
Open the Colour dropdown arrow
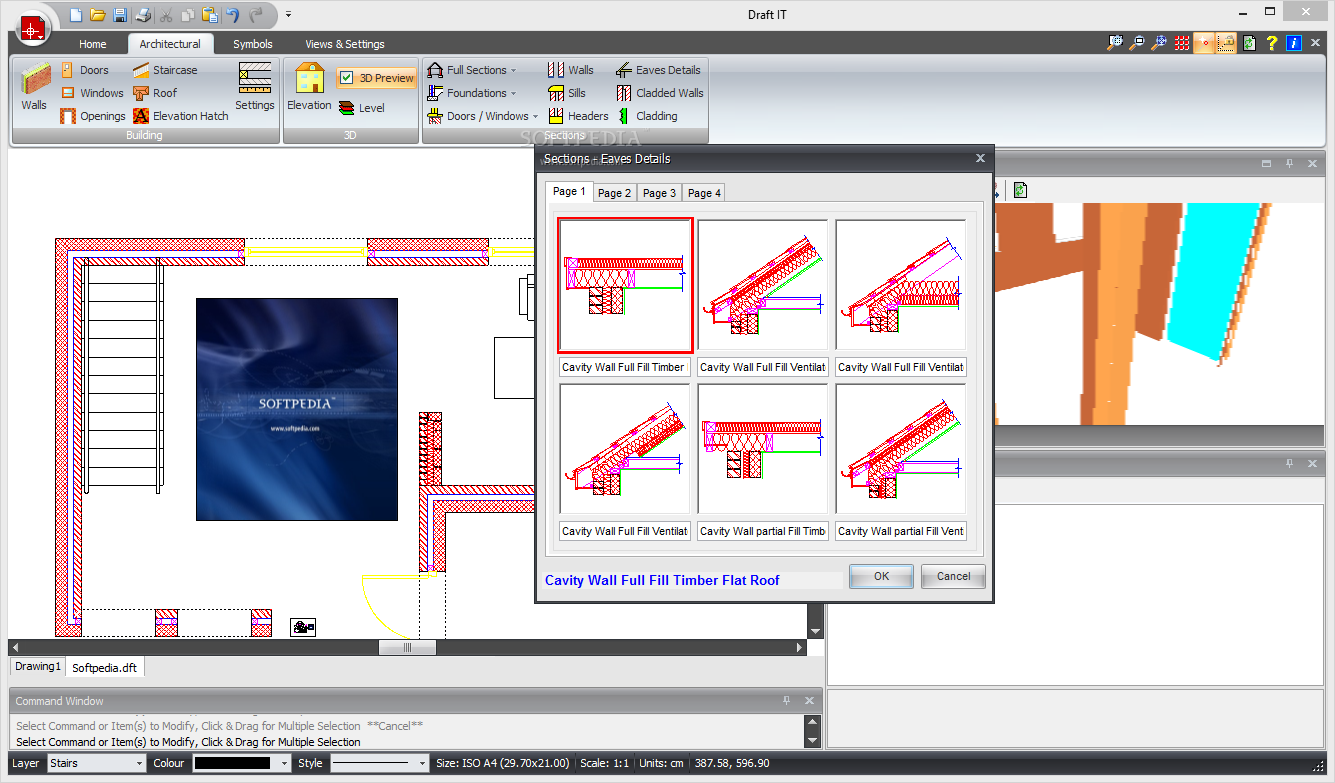[285, 763]
